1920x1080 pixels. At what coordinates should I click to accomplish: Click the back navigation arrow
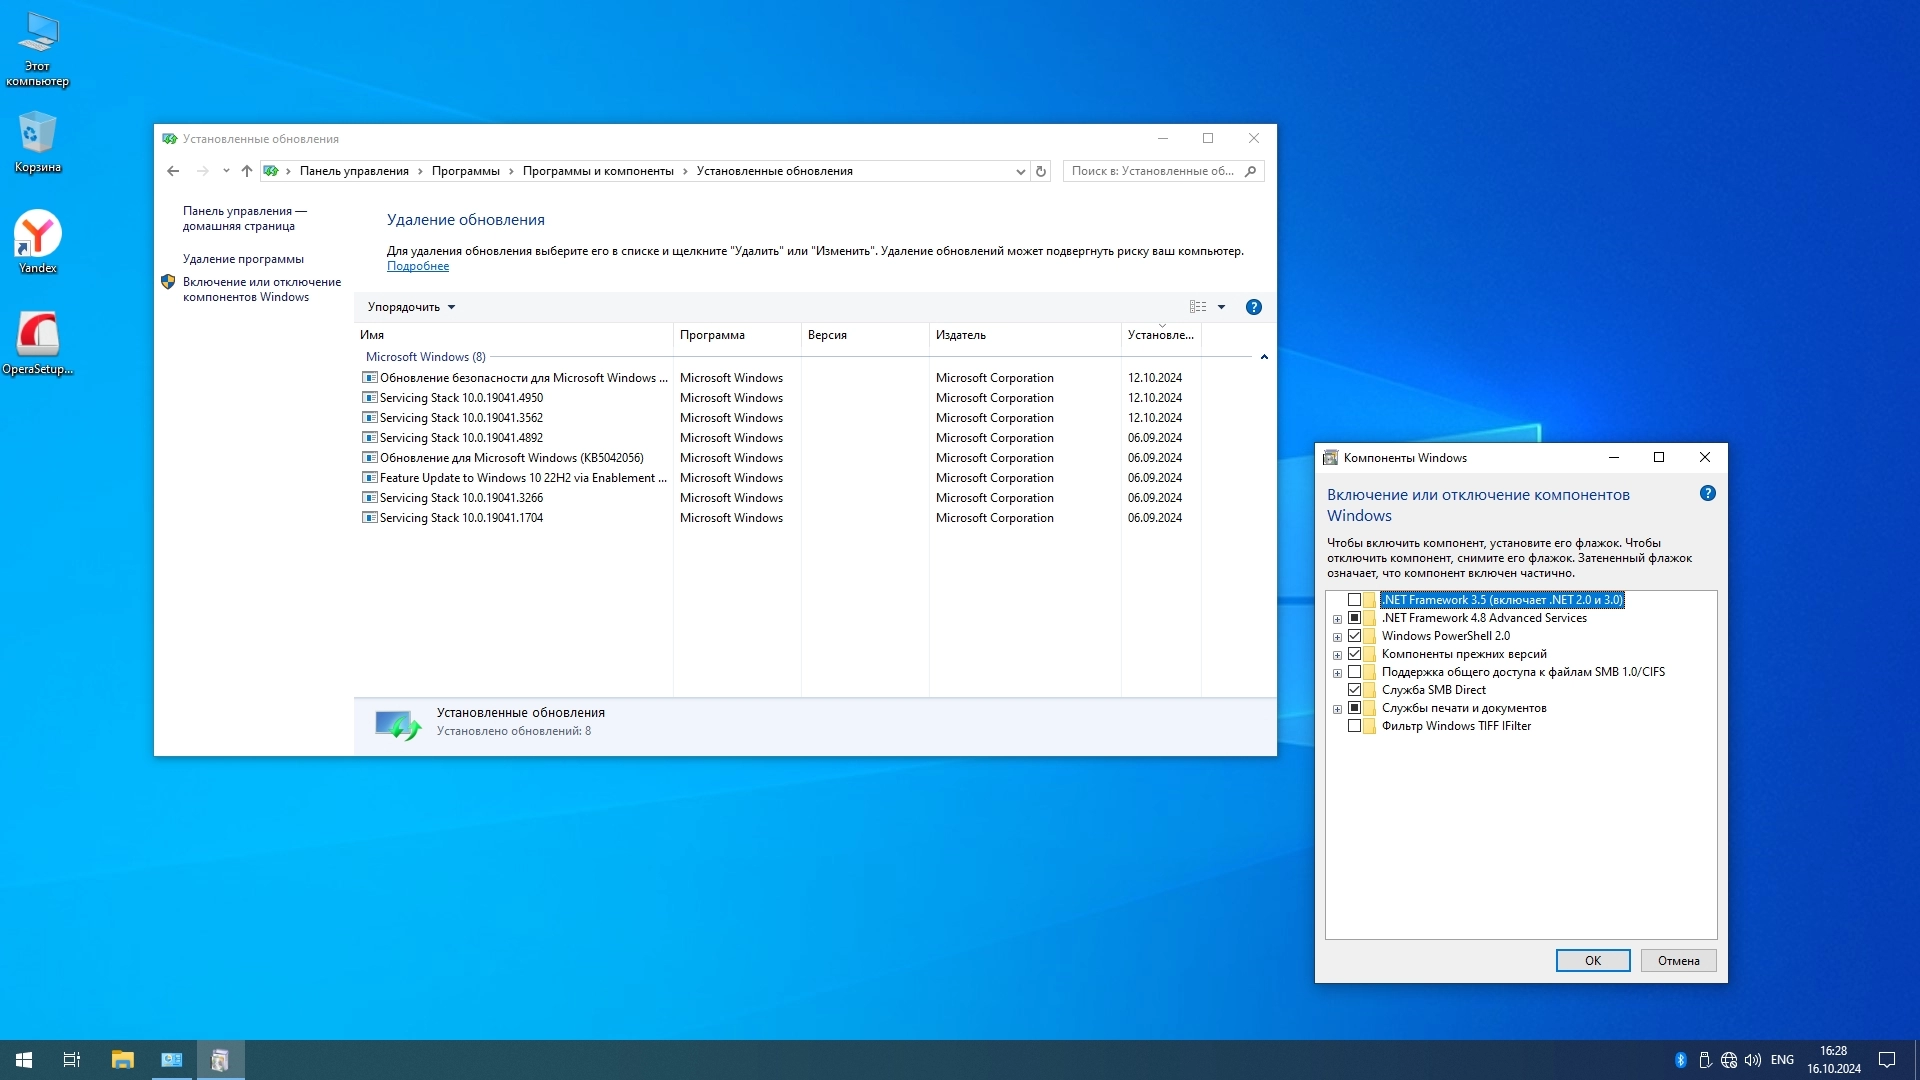(173, 171)
